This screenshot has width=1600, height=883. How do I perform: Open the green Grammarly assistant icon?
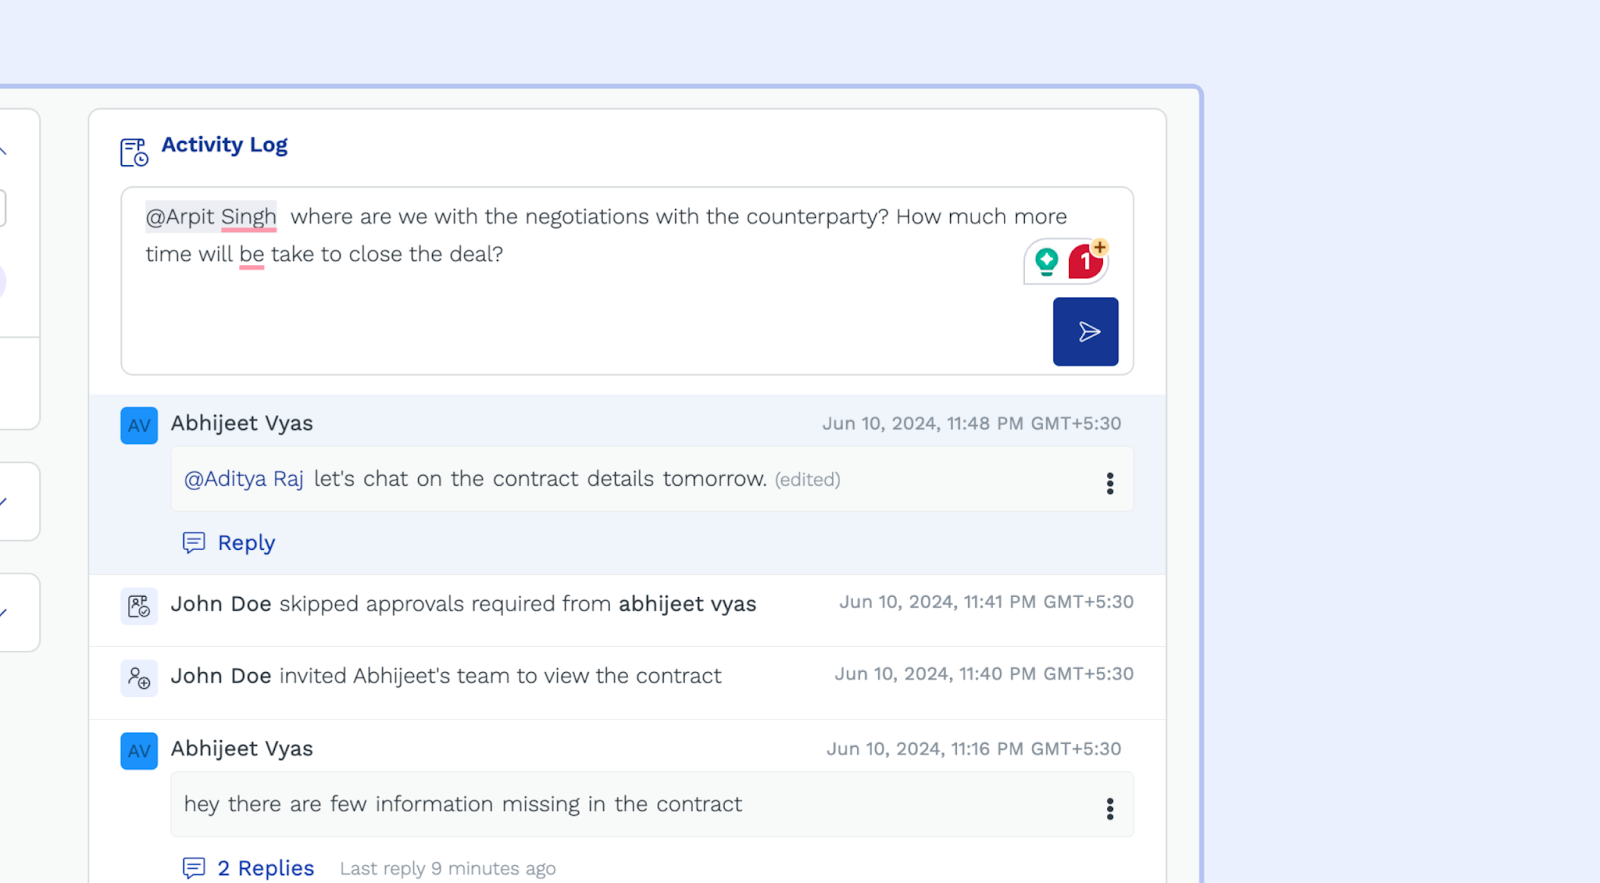[x=1046, y=262]
